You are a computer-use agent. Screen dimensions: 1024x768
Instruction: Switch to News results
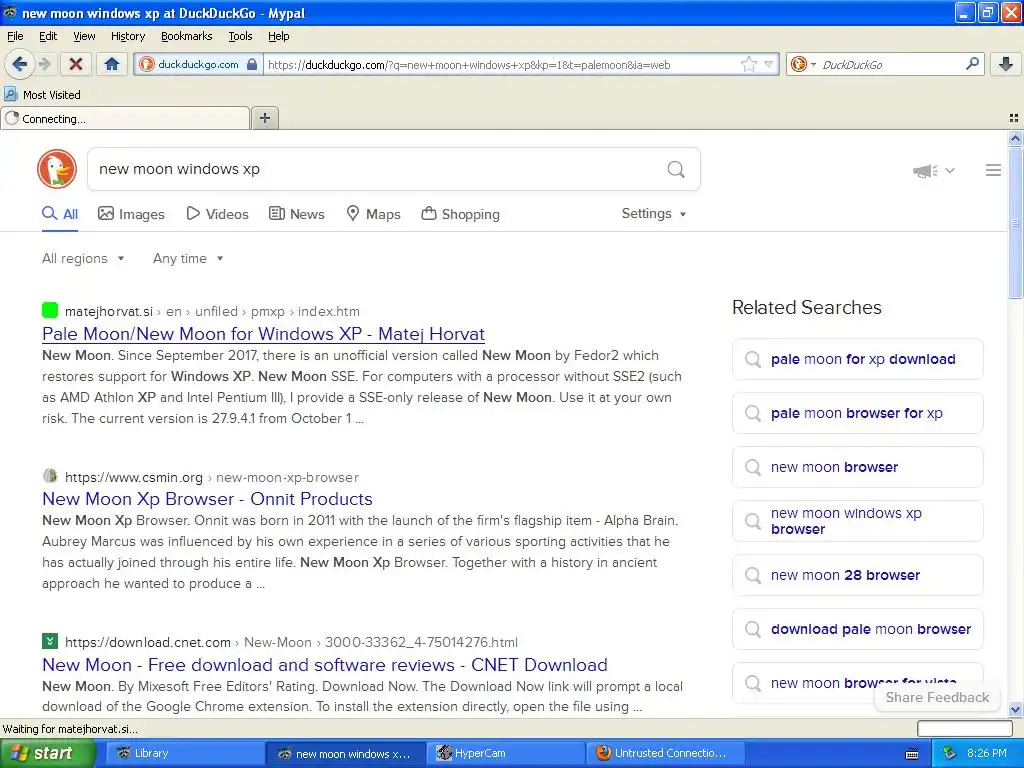pos(296,214)
